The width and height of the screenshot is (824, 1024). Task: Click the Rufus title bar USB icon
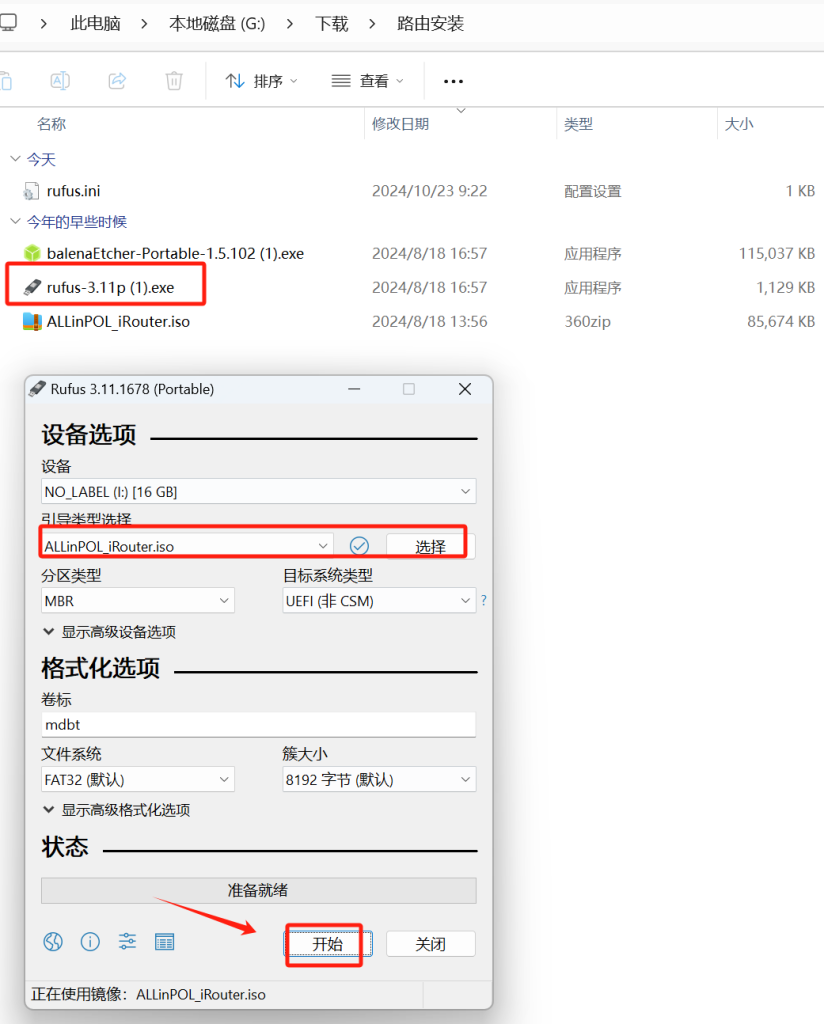[37, 389]
